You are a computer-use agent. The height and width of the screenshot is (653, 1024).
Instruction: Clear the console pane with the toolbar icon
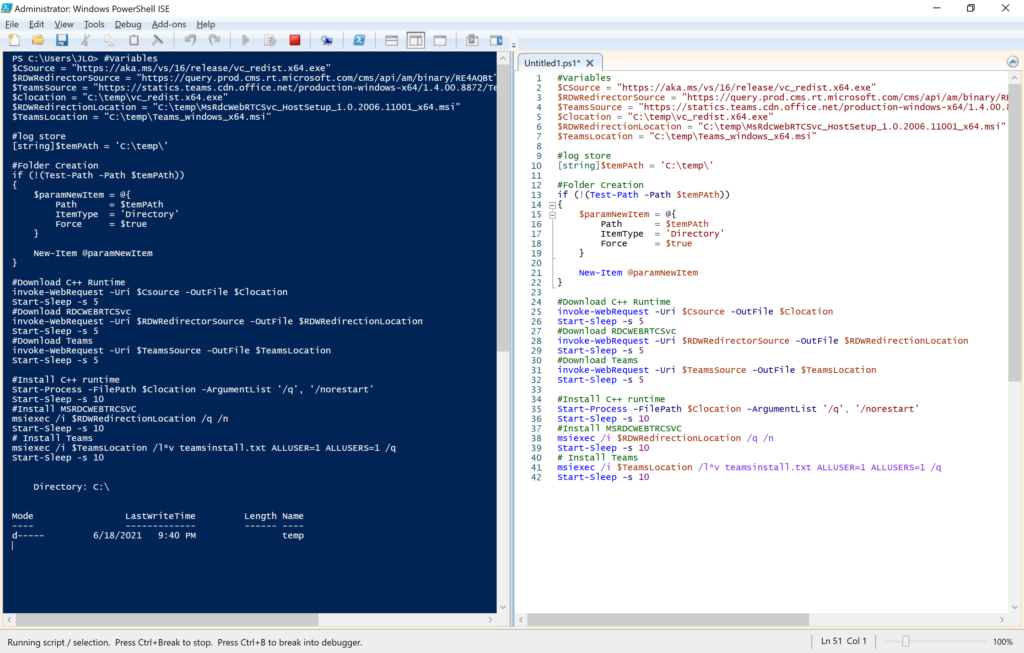click(x=157, y=40)
